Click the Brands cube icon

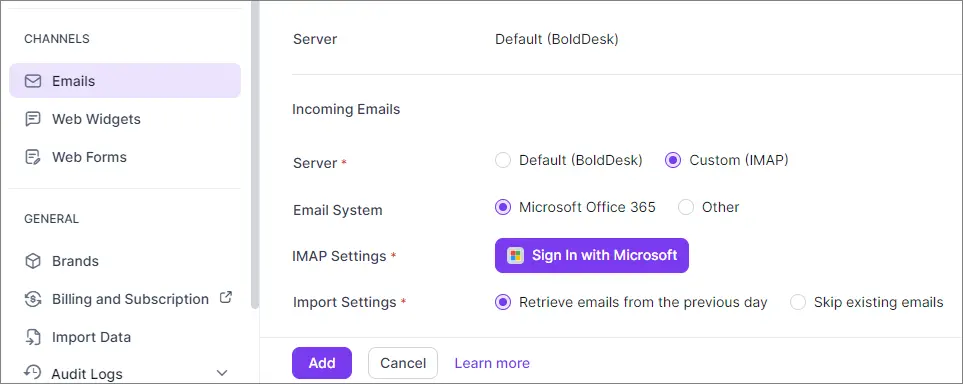(x=33, y=261)
